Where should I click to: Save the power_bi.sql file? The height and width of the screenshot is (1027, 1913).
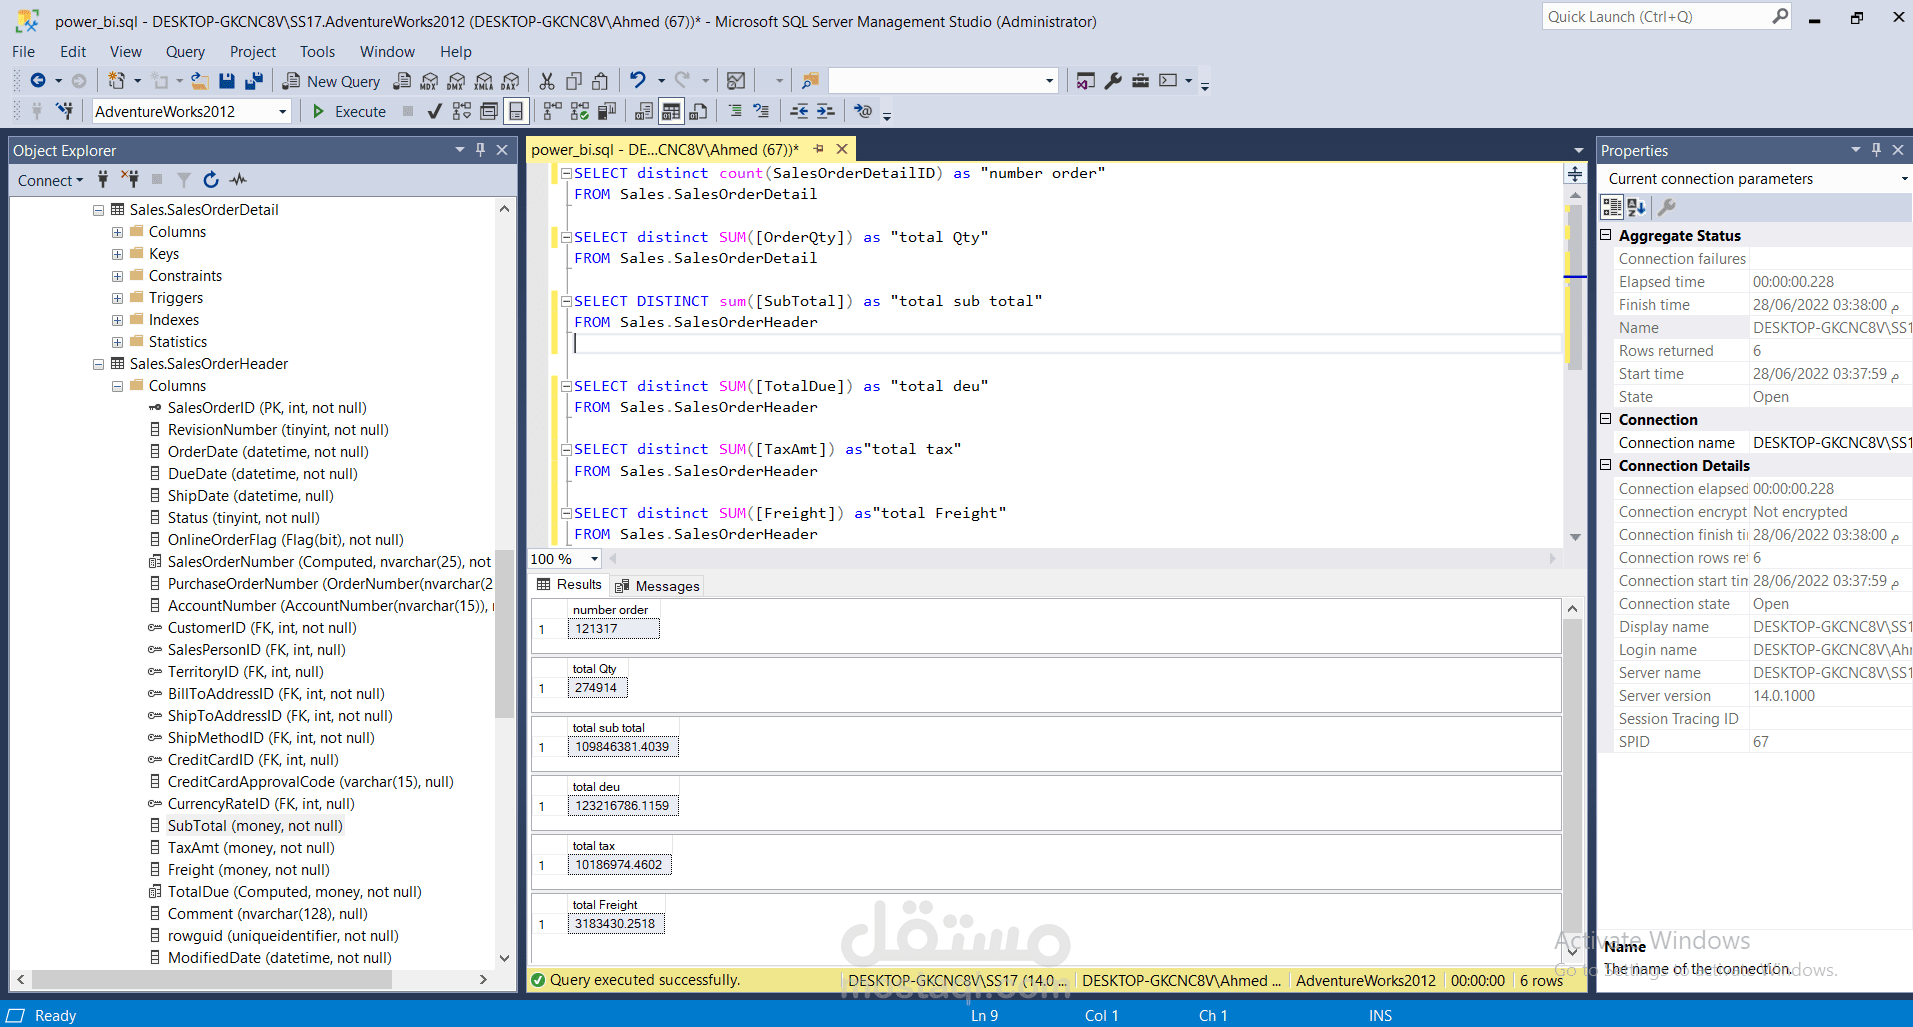[x=227, y=81]
